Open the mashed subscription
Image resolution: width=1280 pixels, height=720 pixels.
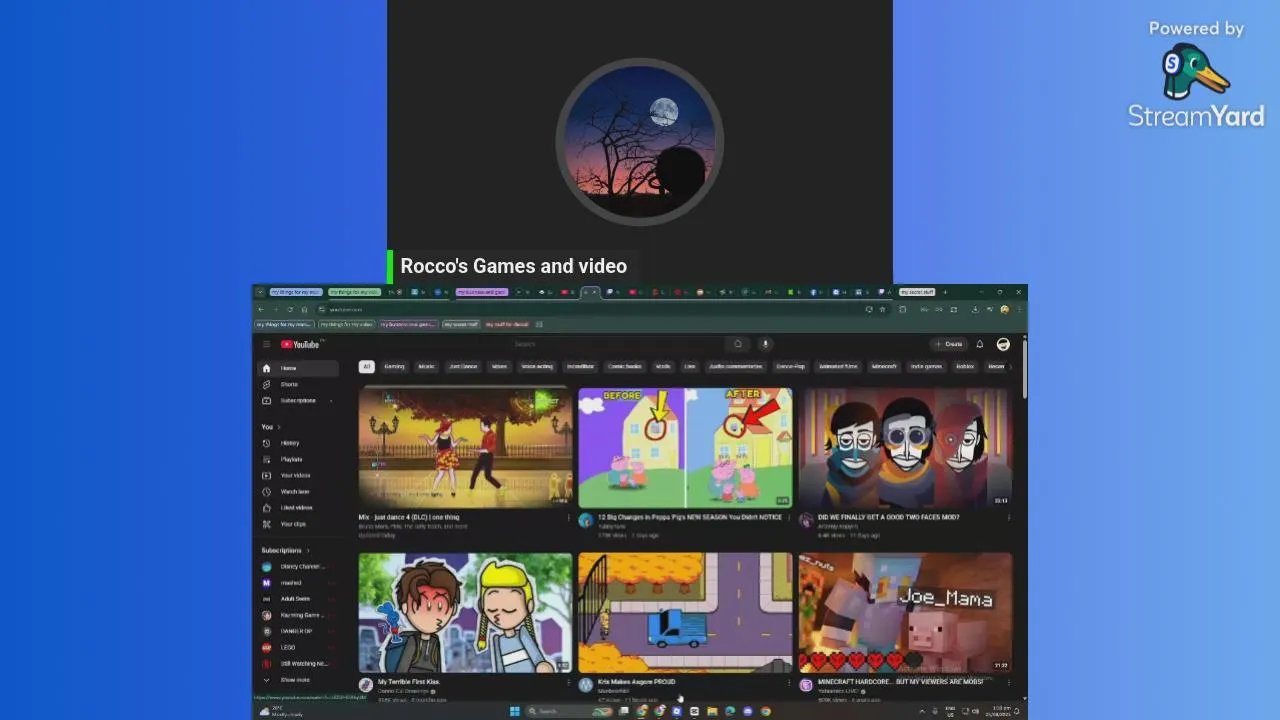point(298,583)
